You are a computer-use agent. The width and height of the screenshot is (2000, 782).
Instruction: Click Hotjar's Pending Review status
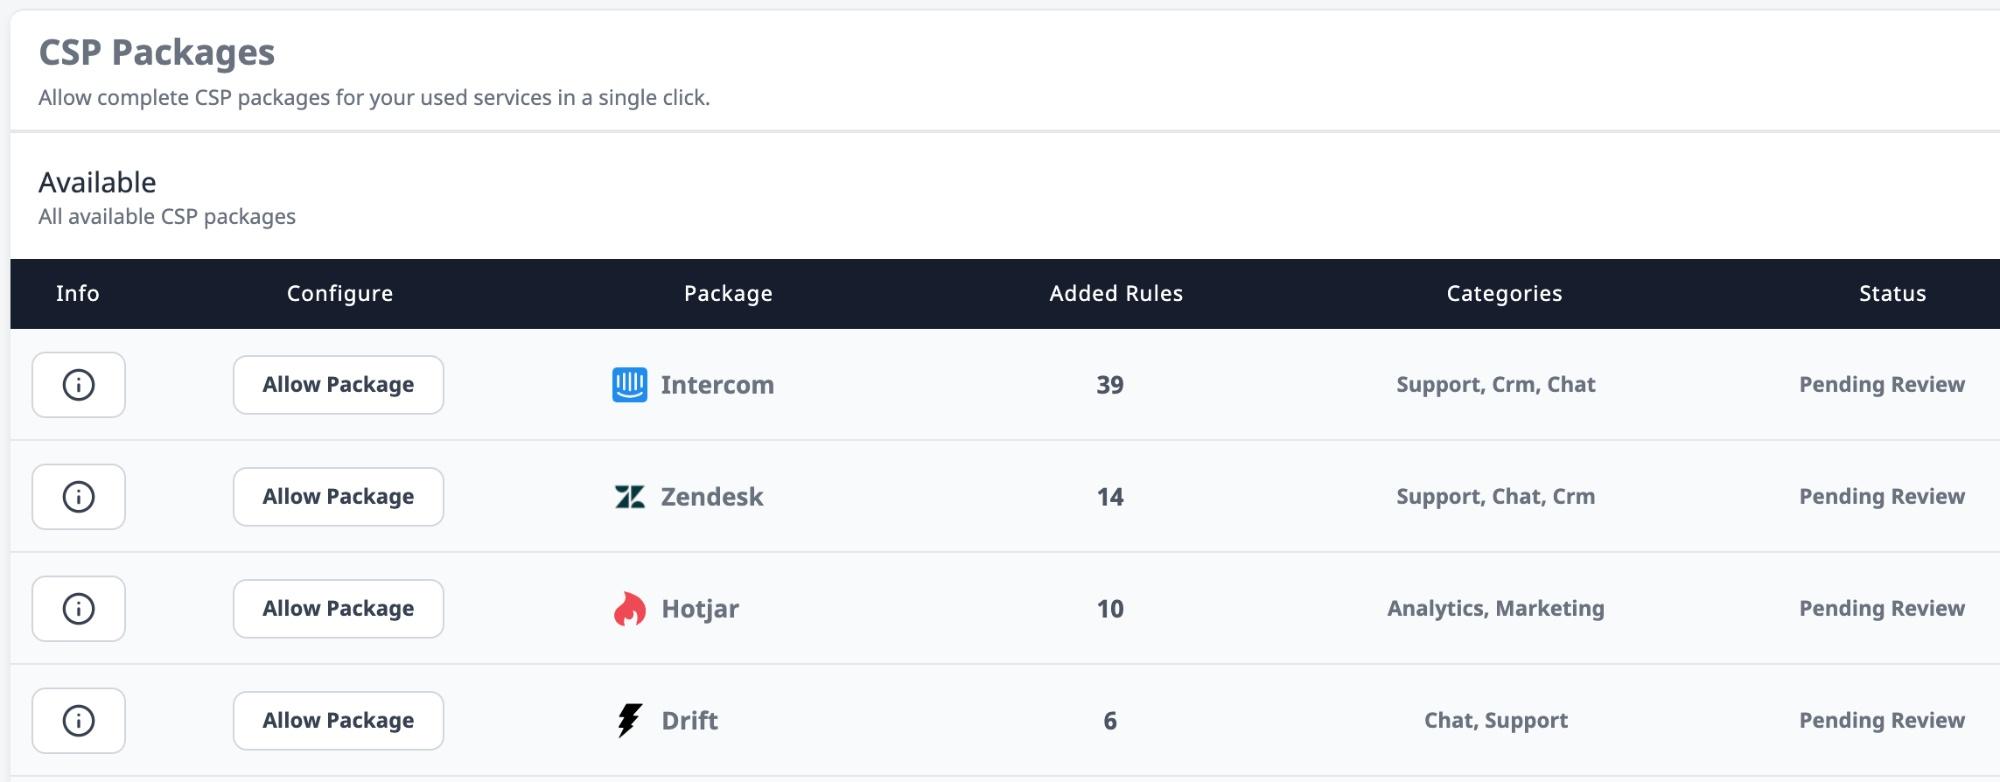coord(1882,609)
